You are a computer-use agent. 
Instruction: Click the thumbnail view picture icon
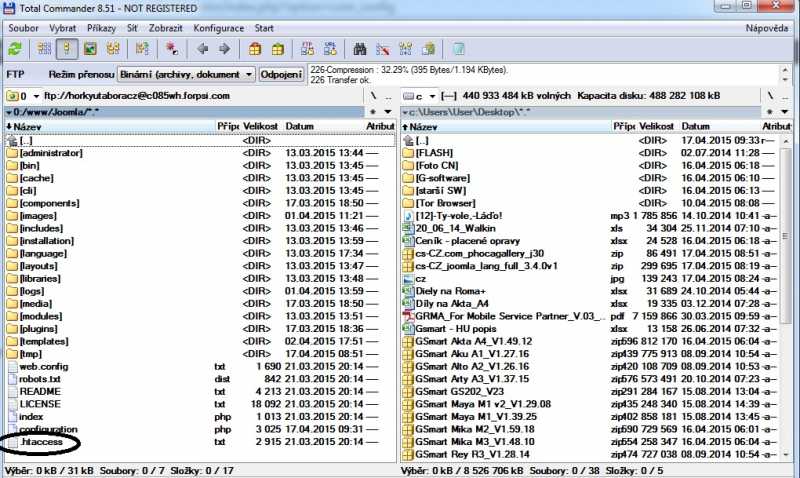point(89,48)
